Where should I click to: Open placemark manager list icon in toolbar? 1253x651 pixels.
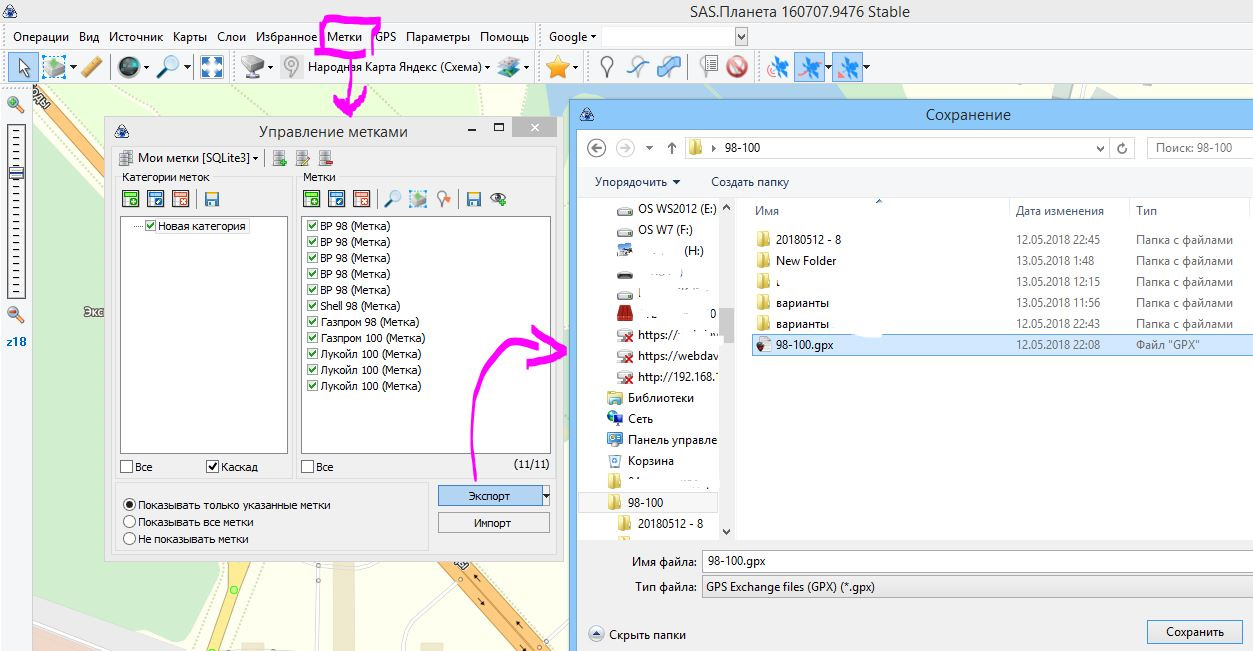click(709, 67)
